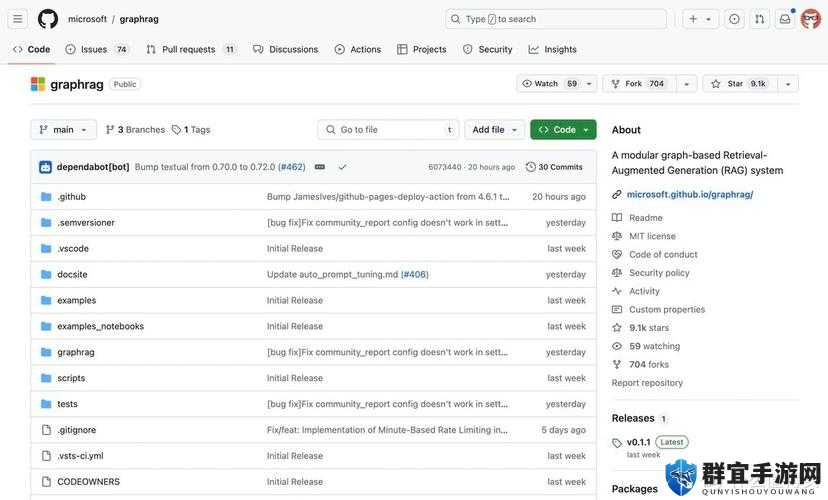The image size is (828, 500).
Task: Open the issues icon in top header
Action: pyautogui.click(x=734, y=19)
